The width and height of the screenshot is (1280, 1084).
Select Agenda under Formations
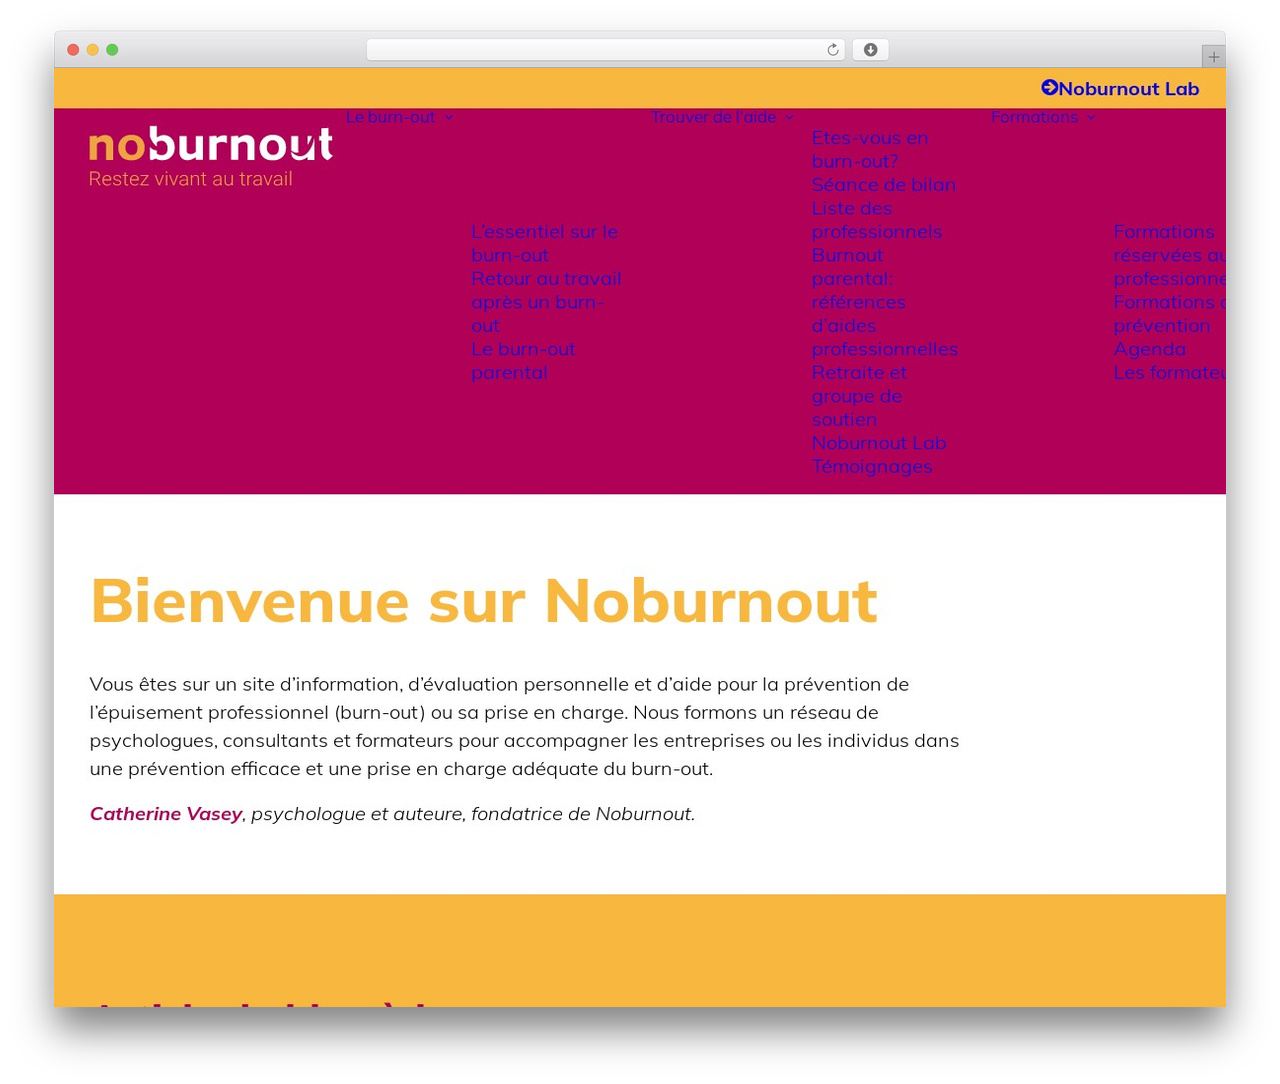1150,349
